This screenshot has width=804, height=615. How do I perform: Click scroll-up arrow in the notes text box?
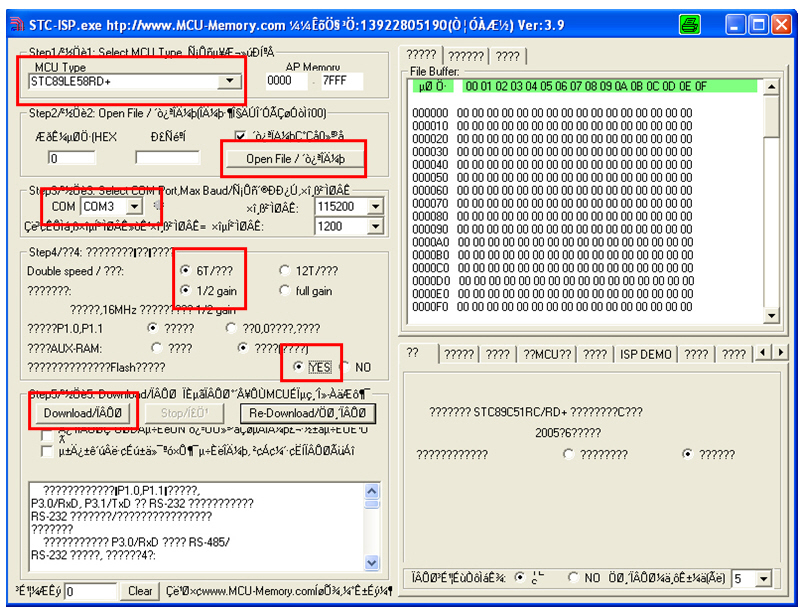372,491
